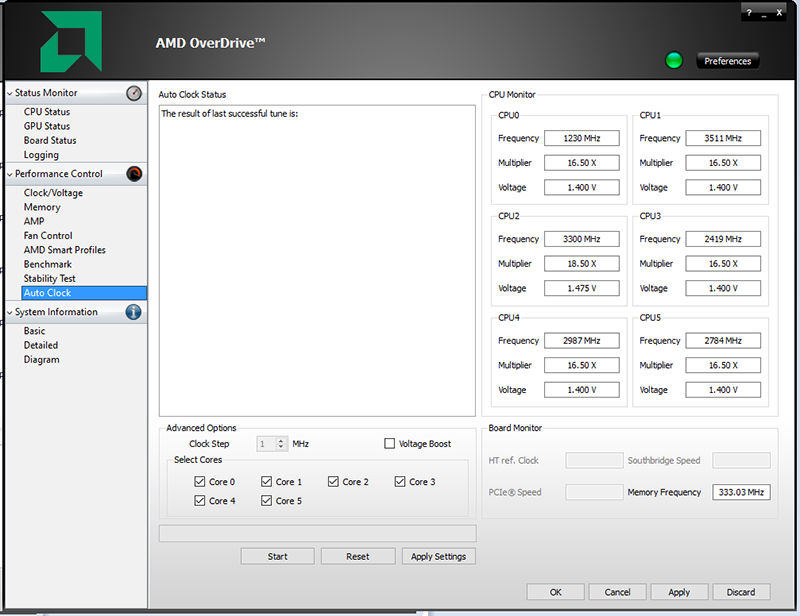This screenshot has height=616, width=800.
Task: Click Apply Settings button
Action: [x=439, y=556]
